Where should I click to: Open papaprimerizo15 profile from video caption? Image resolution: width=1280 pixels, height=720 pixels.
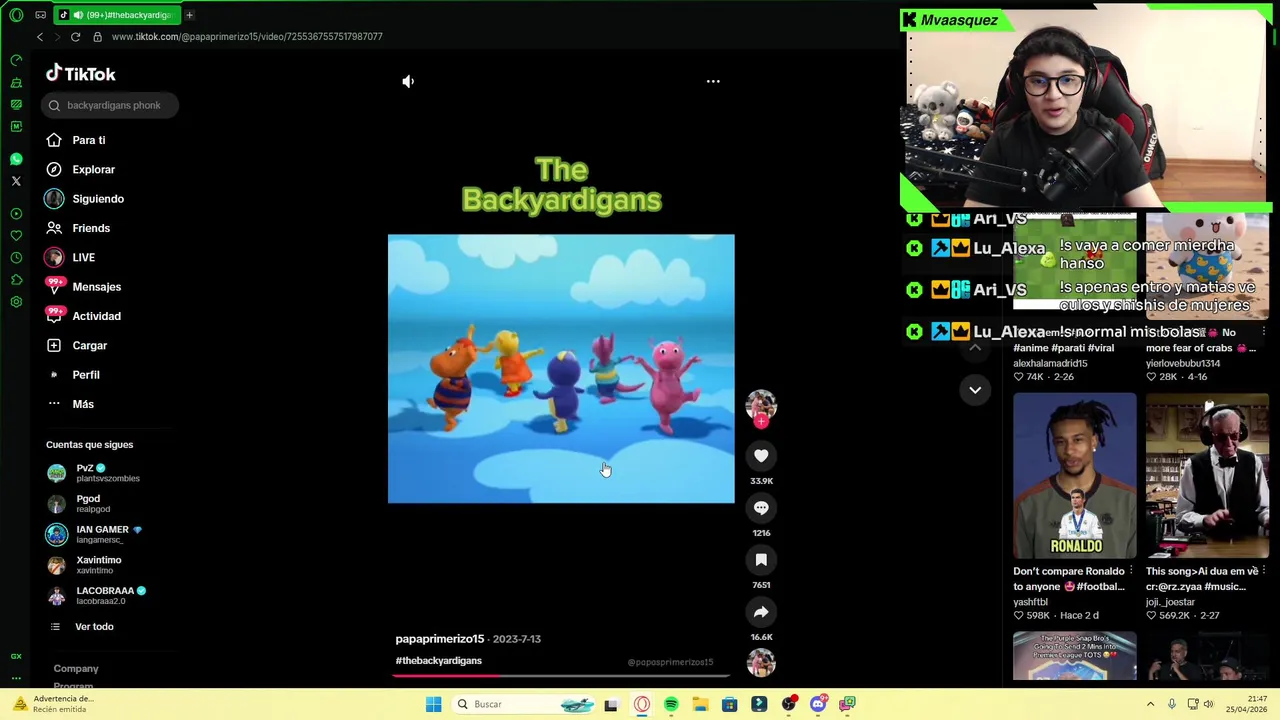coord(439,639)
